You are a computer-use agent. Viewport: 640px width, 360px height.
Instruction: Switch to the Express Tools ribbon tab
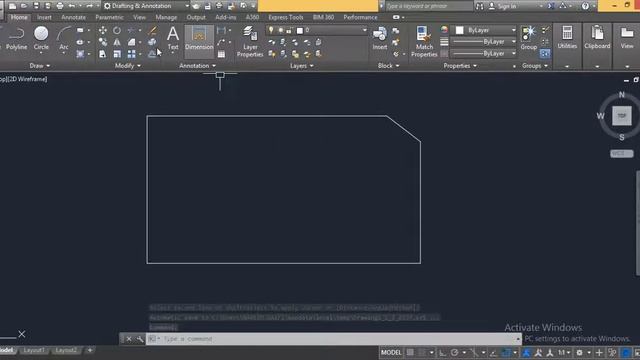pos(286,17)
